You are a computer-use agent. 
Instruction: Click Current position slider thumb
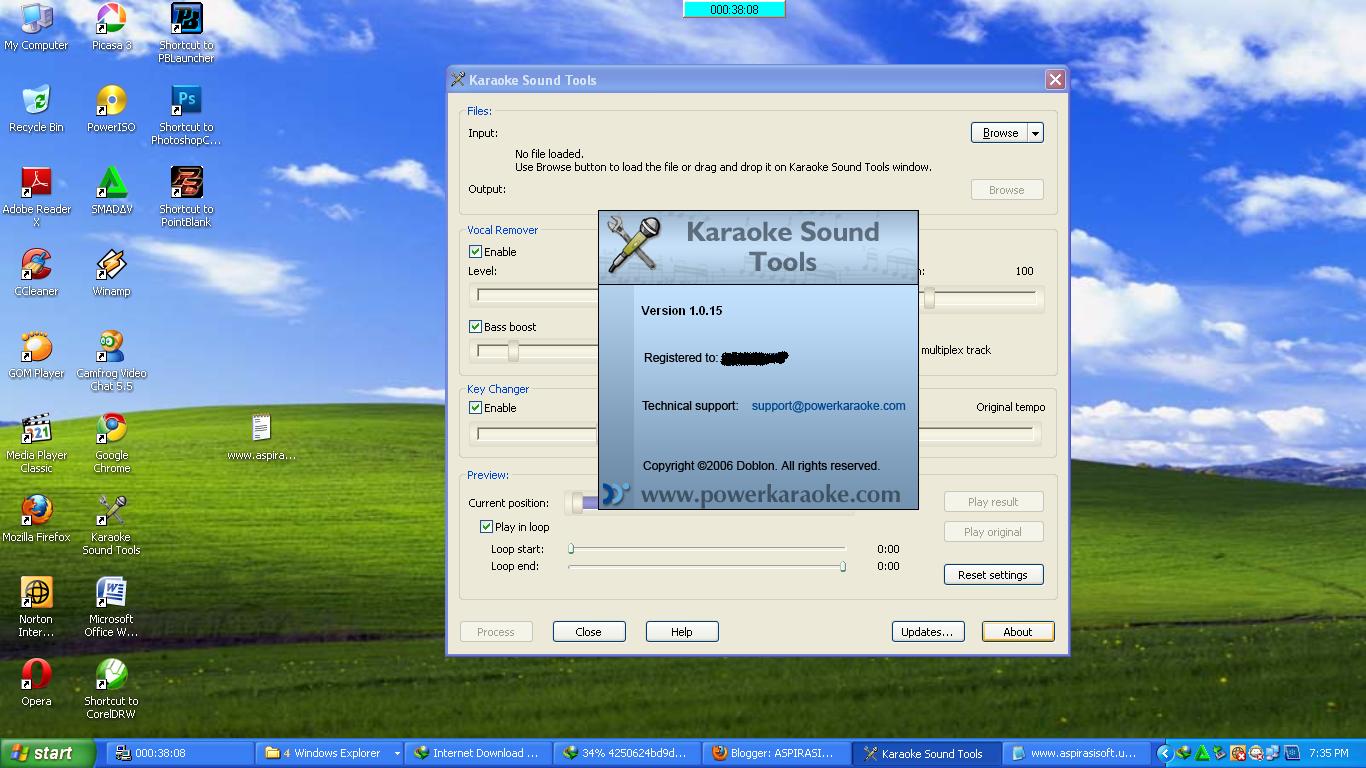pyautogui.click(x=577, y=503)
